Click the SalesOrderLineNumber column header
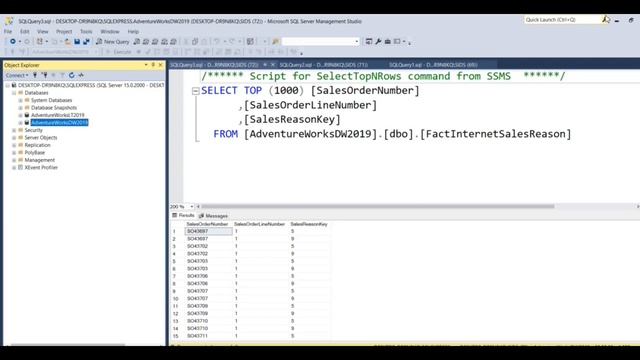 (260, 224)
